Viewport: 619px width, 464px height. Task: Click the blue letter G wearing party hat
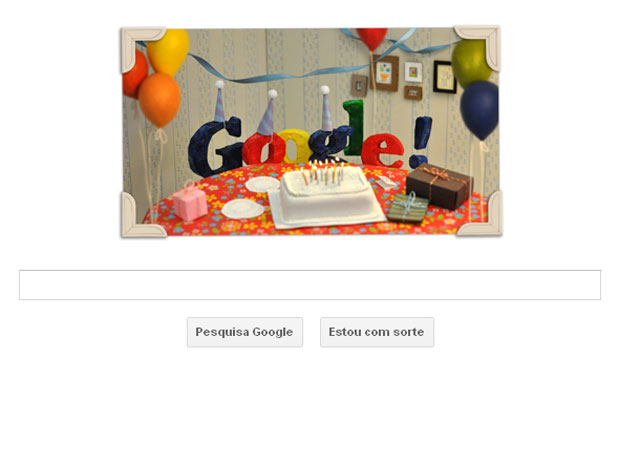pos(214,146)
